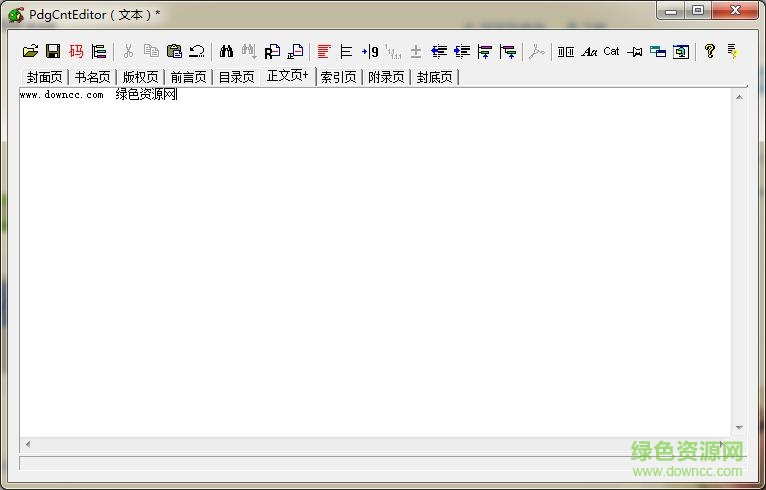
Task: Open the tree structure view icon
Action: (x=99, y=51)
